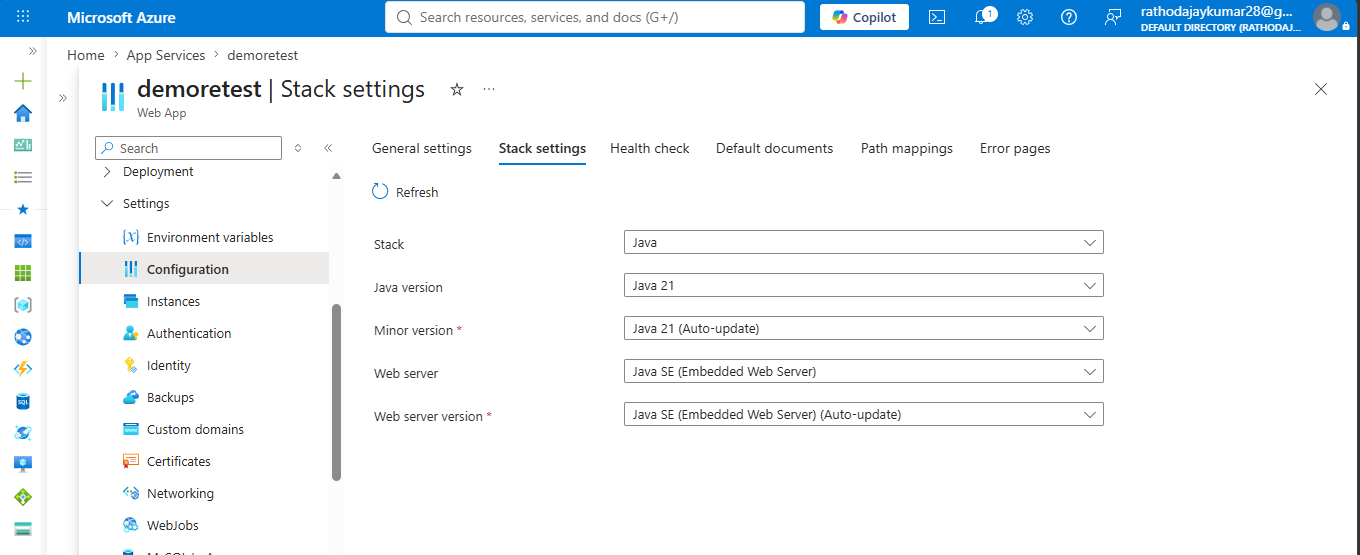Viewport: 1360px width, 555px height.
Task: Open Dashboard icon in left sidebar
Action: tap(23, 145)
